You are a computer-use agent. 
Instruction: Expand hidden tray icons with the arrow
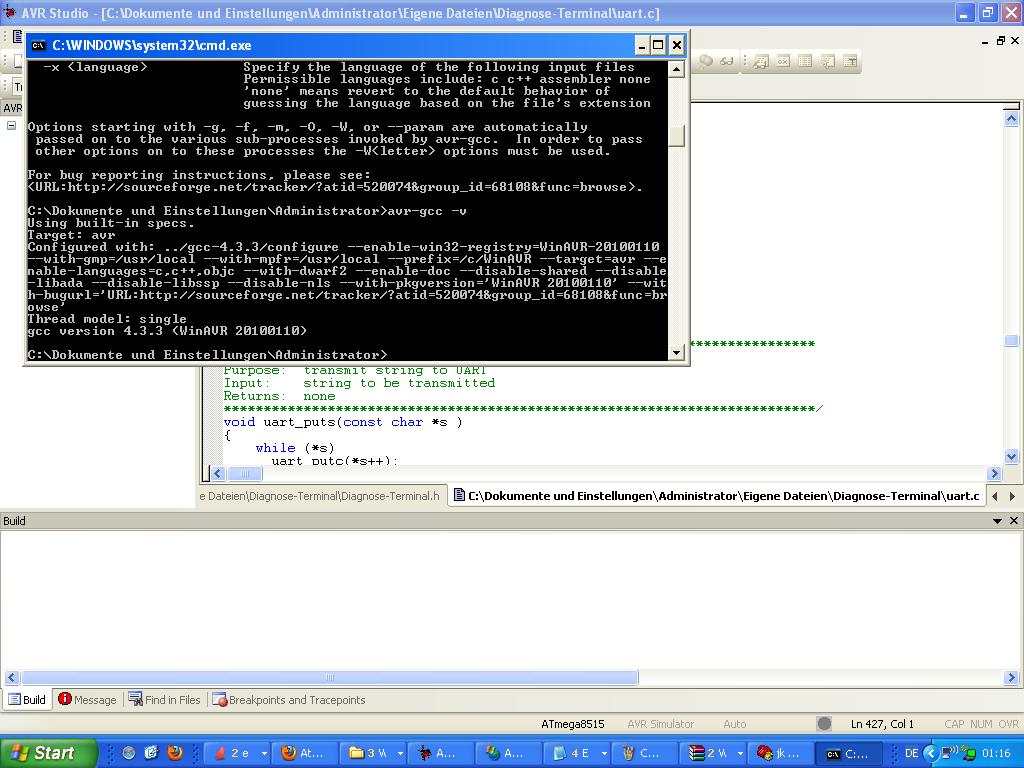(931, 753)
